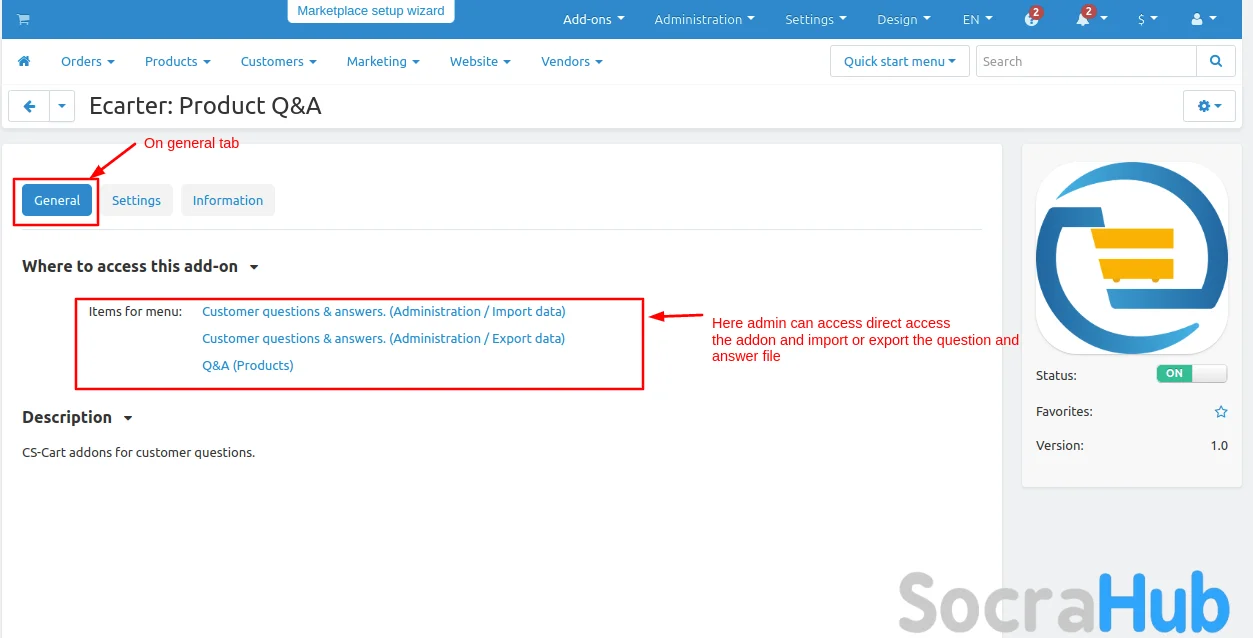Open the Products menu
Screen dimensions: 1253x638
point(177,61)
